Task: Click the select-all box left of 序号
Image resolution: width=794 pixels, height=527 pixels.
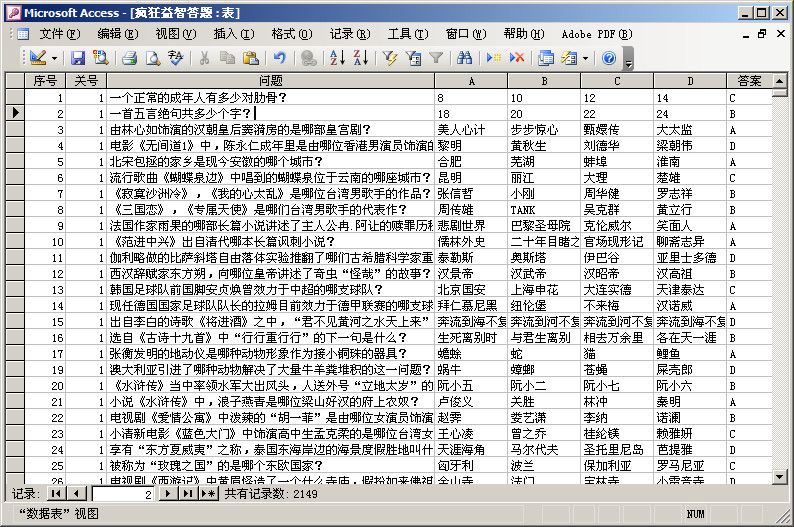Action: [x=15, y=80]
